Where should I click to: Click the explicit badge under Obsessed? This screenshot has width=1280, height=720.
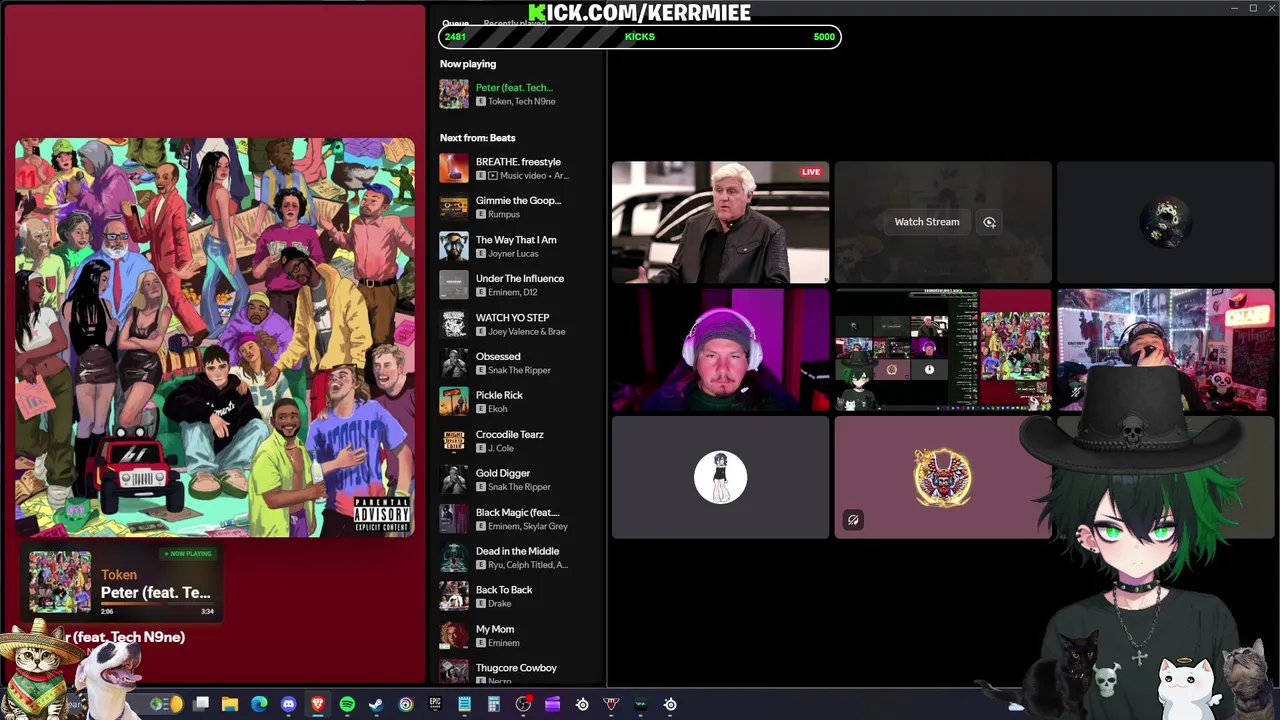tap(481, 370)
